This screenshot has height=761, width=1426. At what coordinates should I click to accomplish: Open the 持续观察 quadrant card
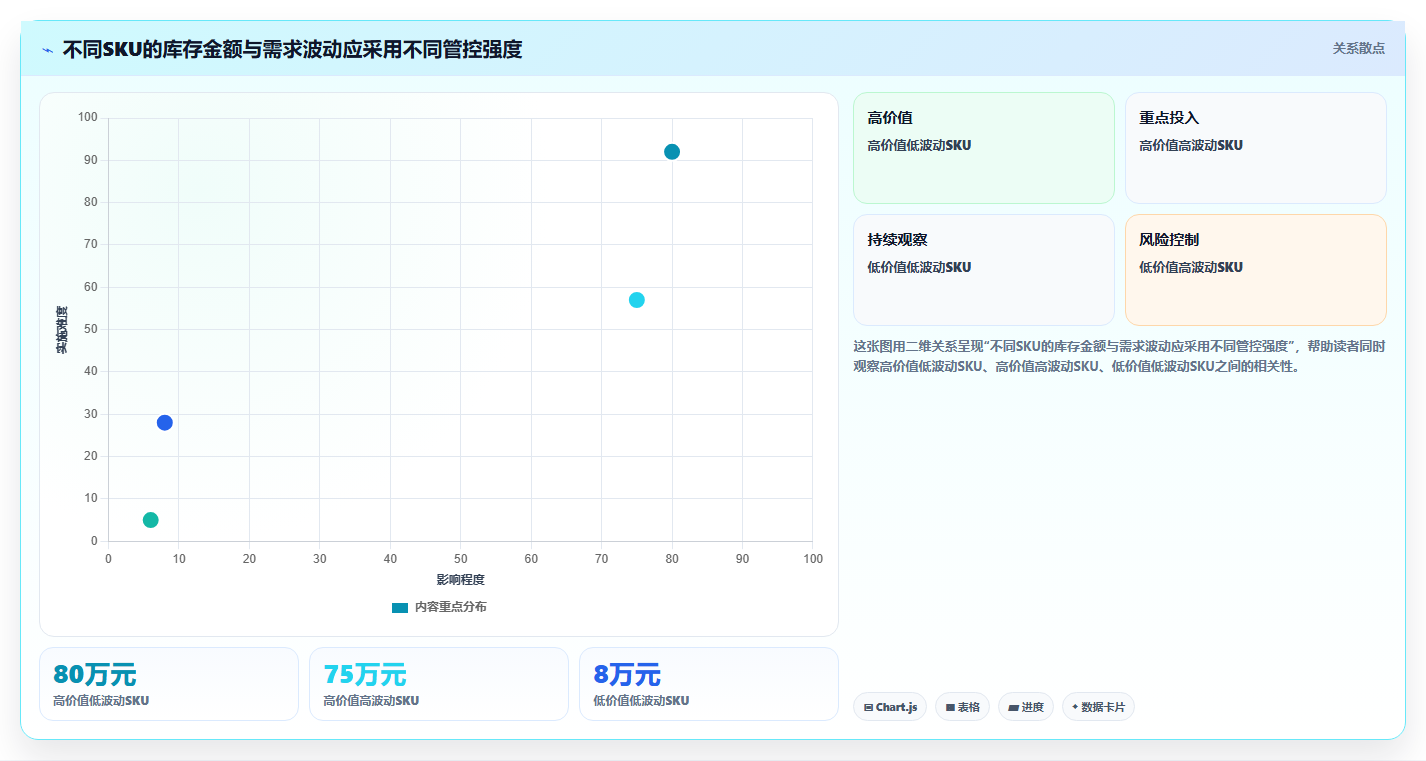[x=984, y=270]
